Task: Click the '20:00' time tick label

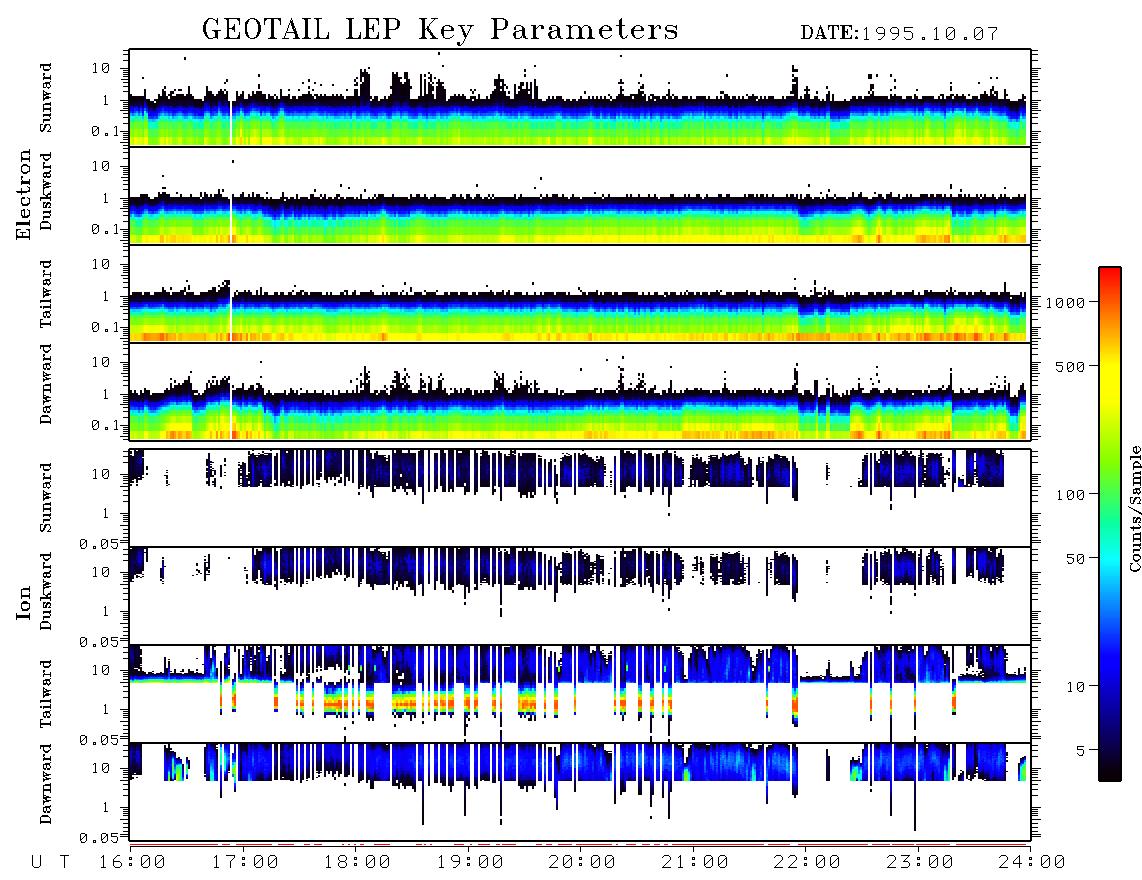Action: pos(582,863)
